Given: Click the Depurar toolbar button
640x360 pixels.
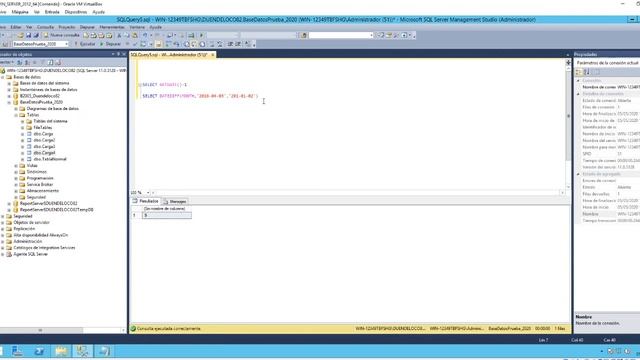Looking at the screenshot, I should tap(110, 44).
